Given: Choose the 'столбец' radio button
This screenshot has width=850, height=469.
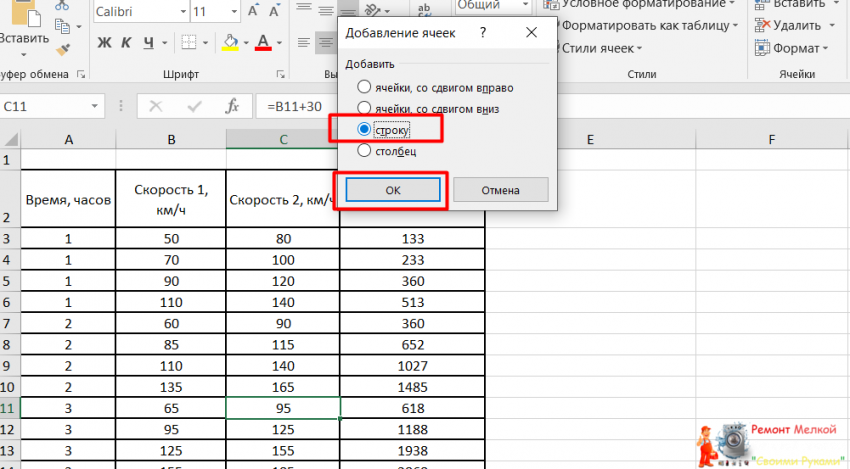Looking at the screenshot, I should pos(366,151).
